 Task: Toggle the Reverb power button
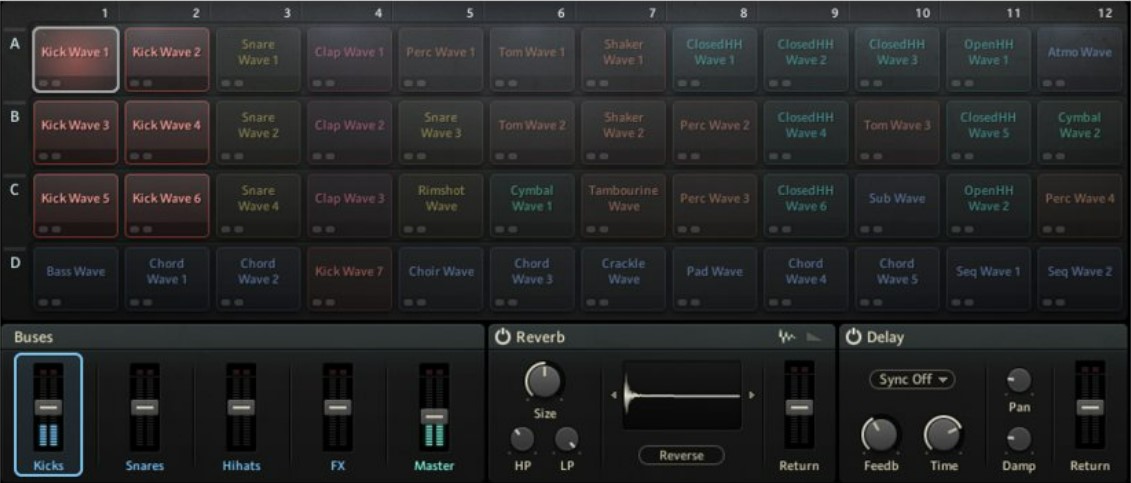pos(503,338)
